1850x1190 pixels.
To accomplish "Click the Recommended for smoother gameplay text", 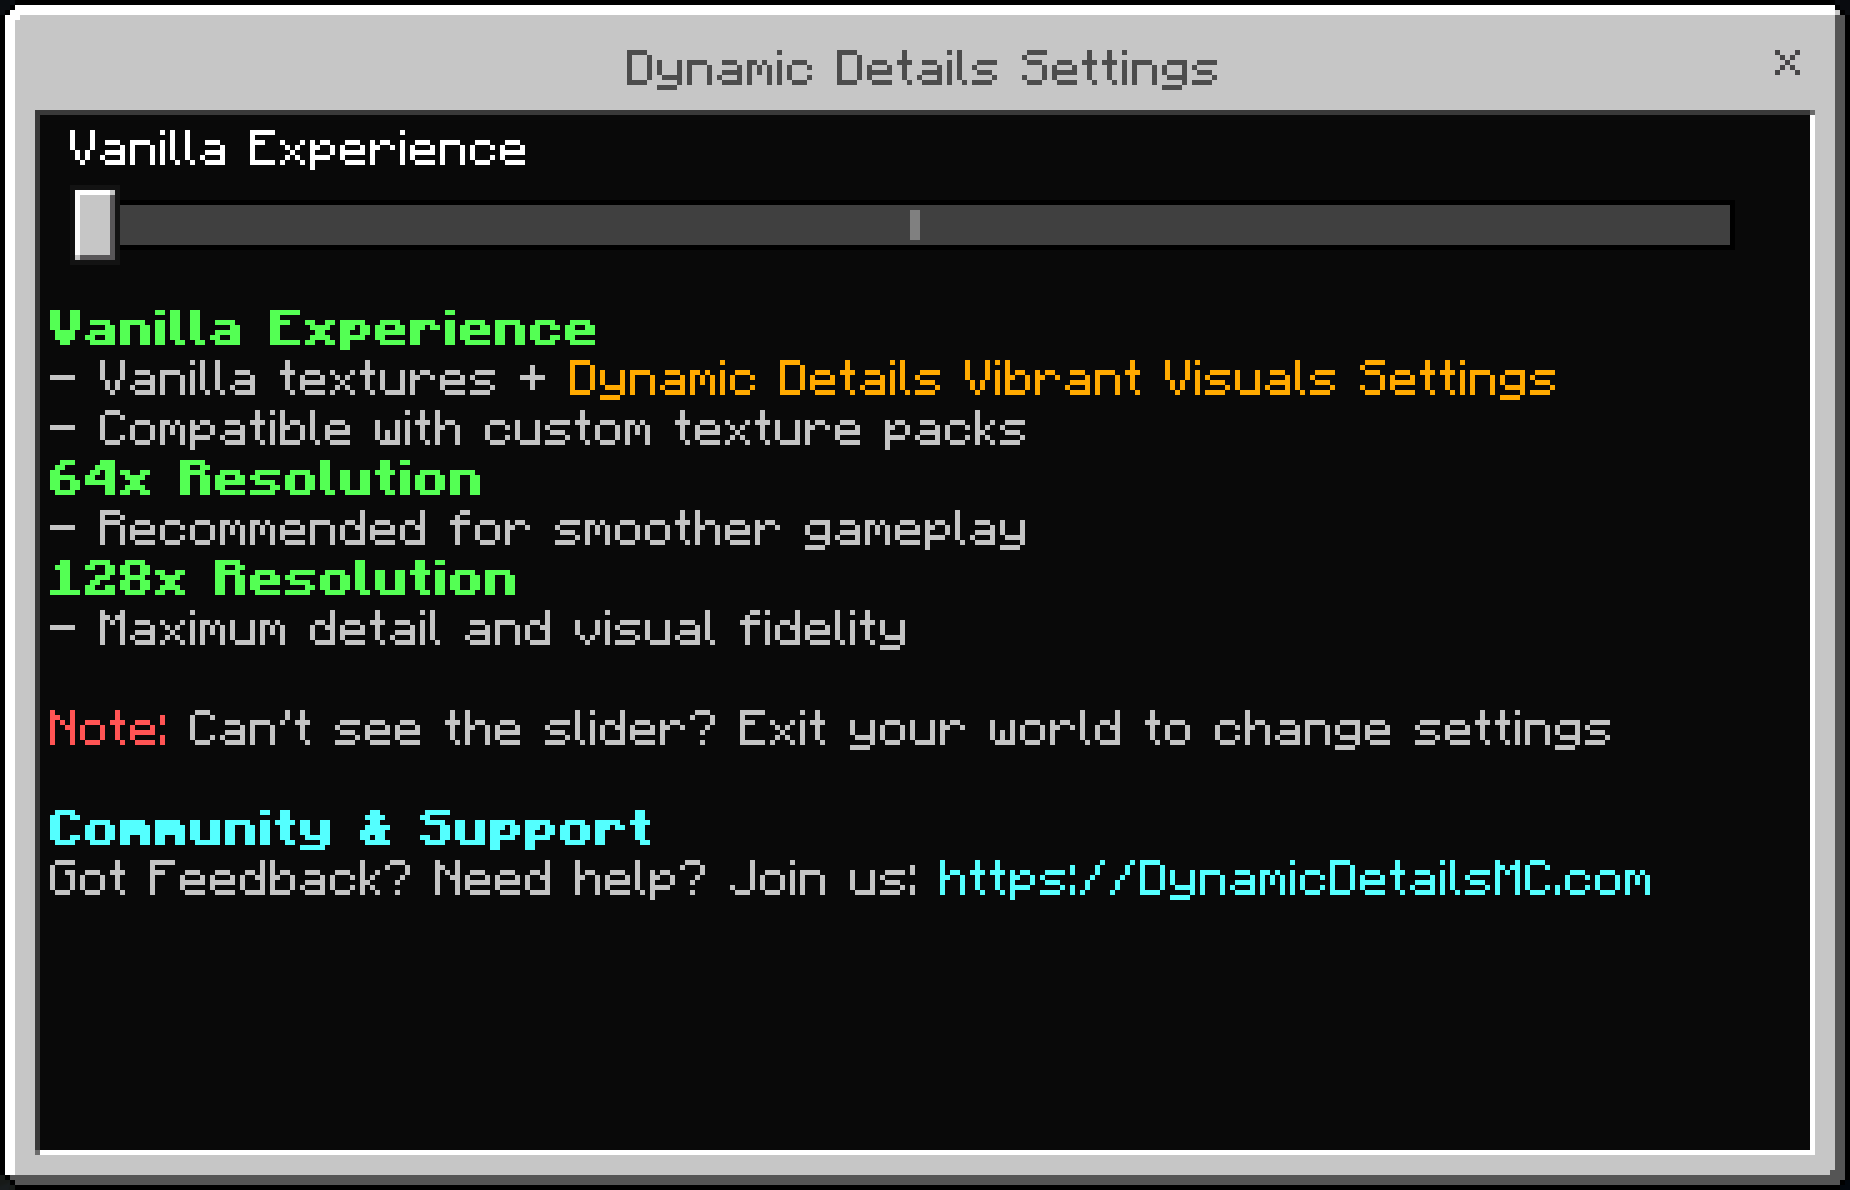I will pos(537,529).
